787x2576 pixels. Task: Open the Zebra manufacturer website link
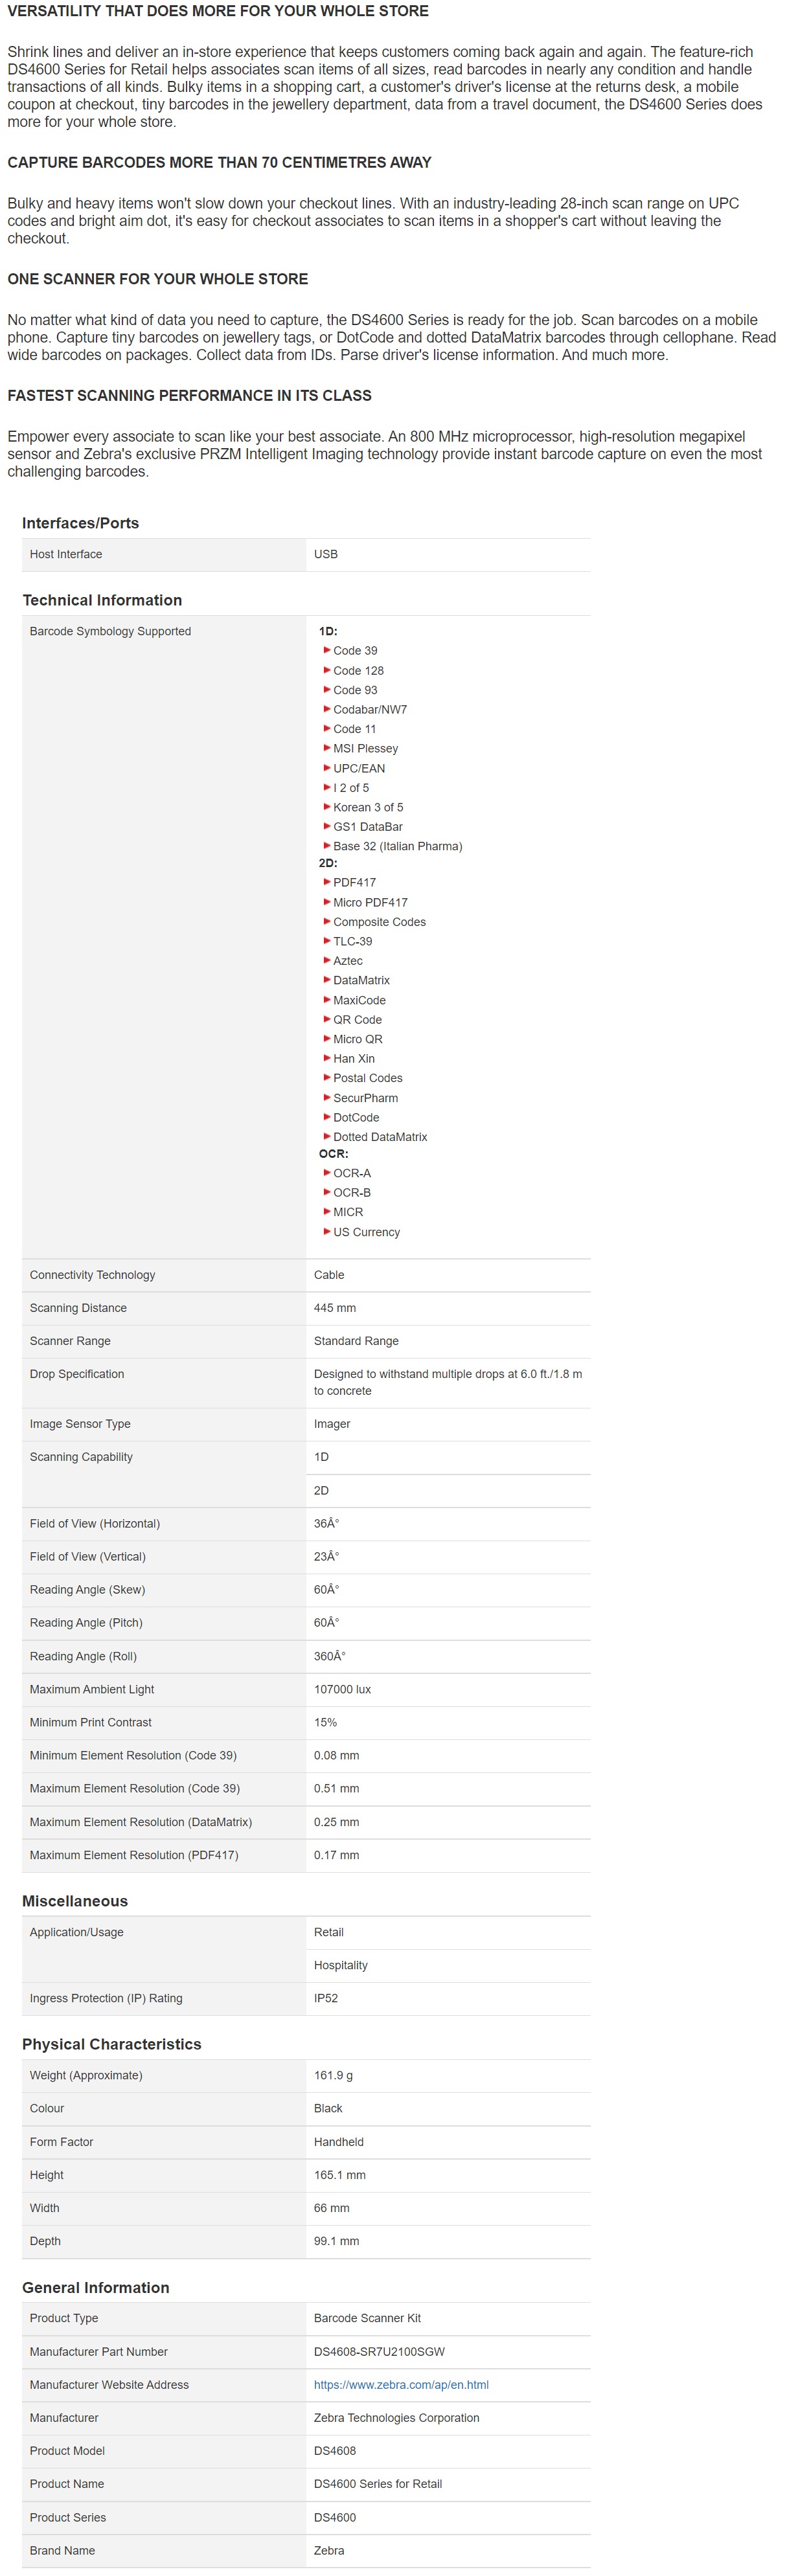coord(401,2384)
